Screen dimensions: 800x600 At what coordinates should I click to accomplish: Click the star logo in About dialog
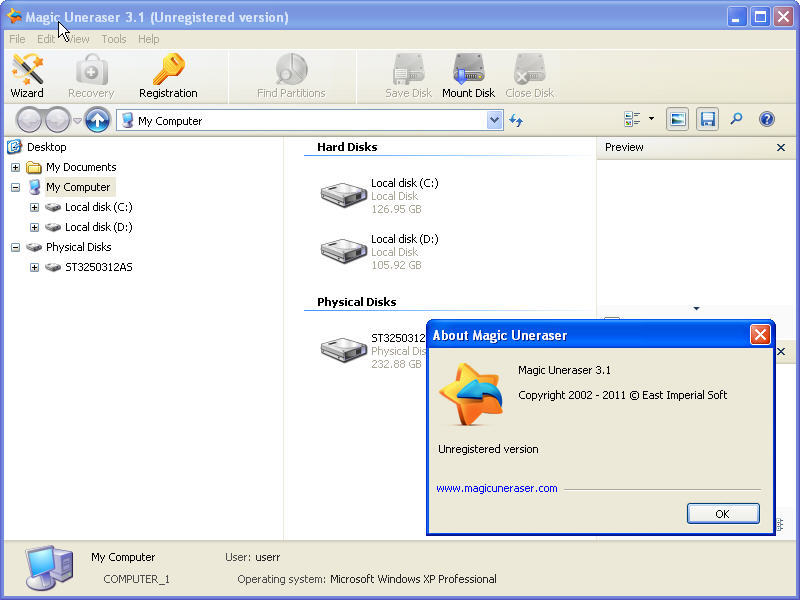pos(471,394)
